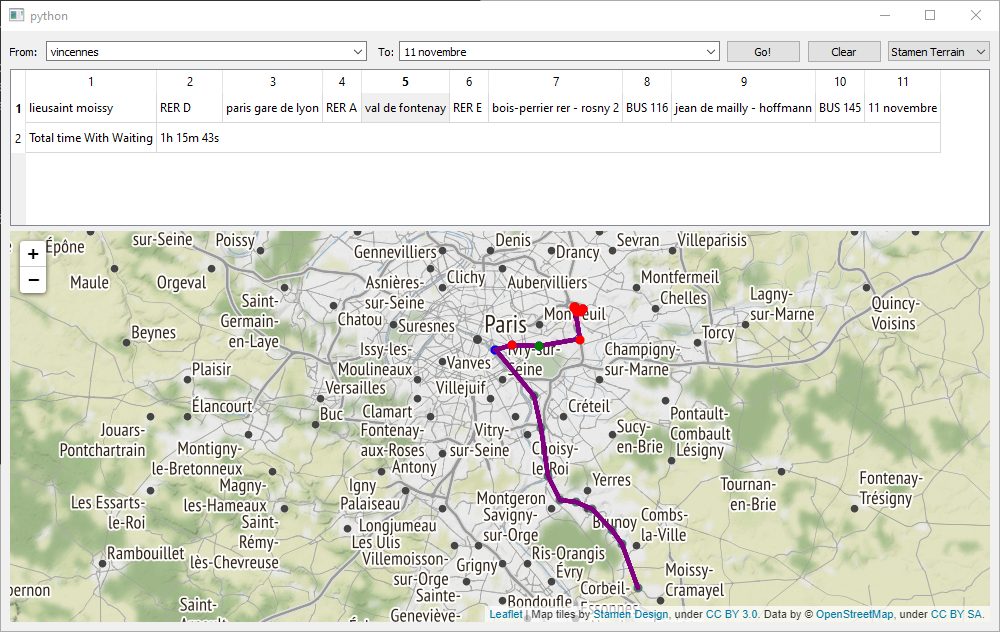Select the BUS 116 cell
Image resolution: width=1000 pixels, height=632 pixels.
click(x=647, y=108)
